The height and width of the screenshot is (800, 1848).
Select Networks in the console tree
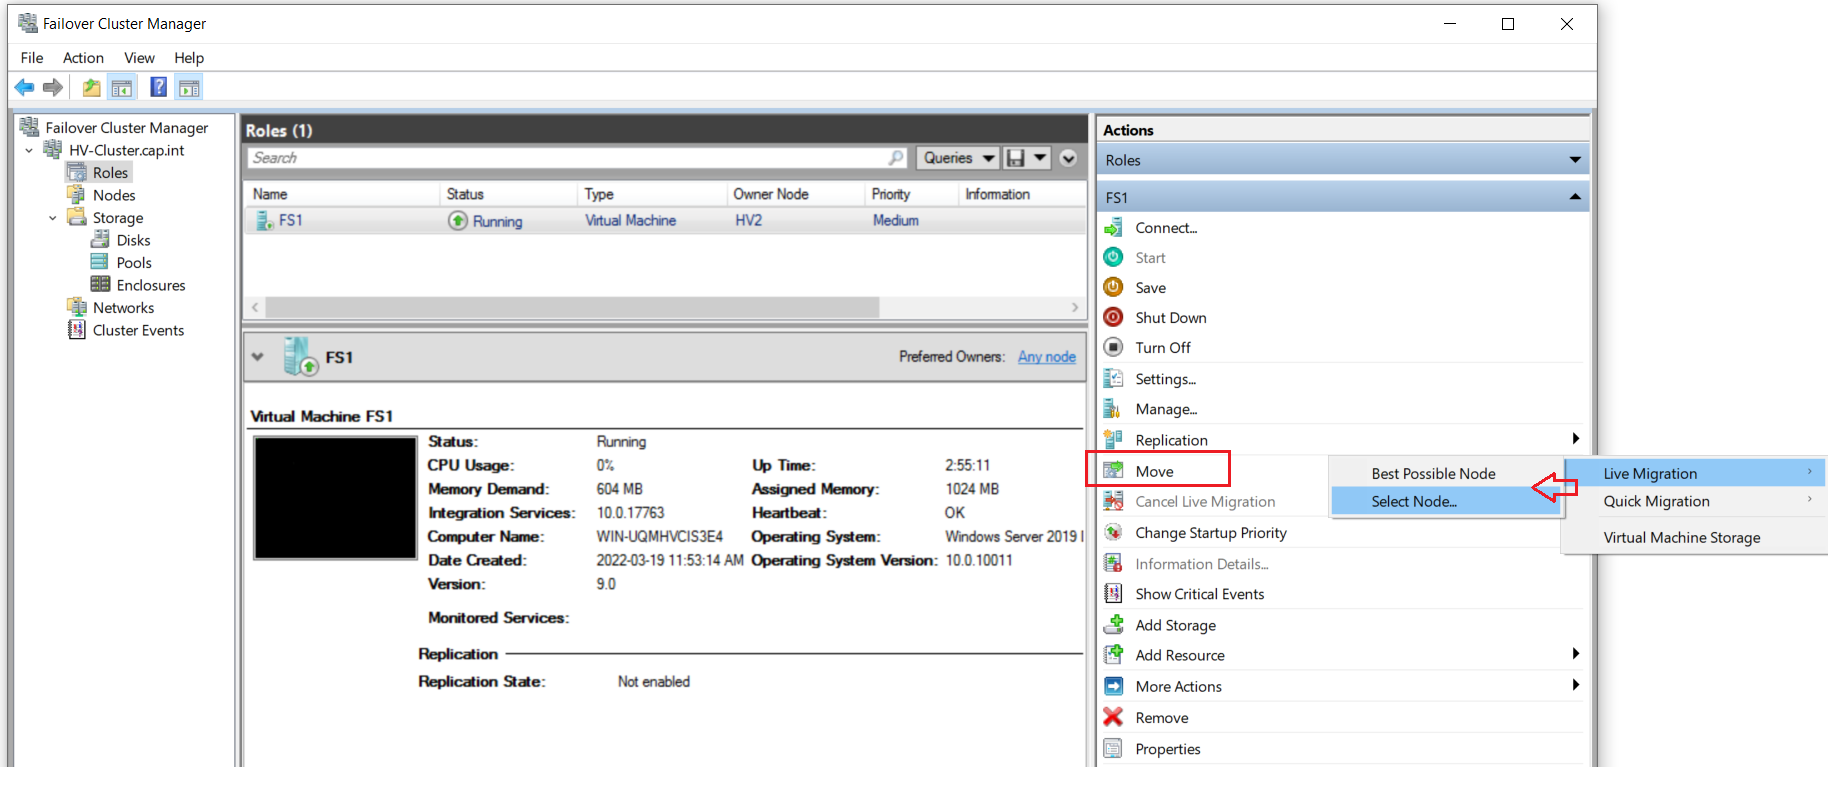coord(123,308)
